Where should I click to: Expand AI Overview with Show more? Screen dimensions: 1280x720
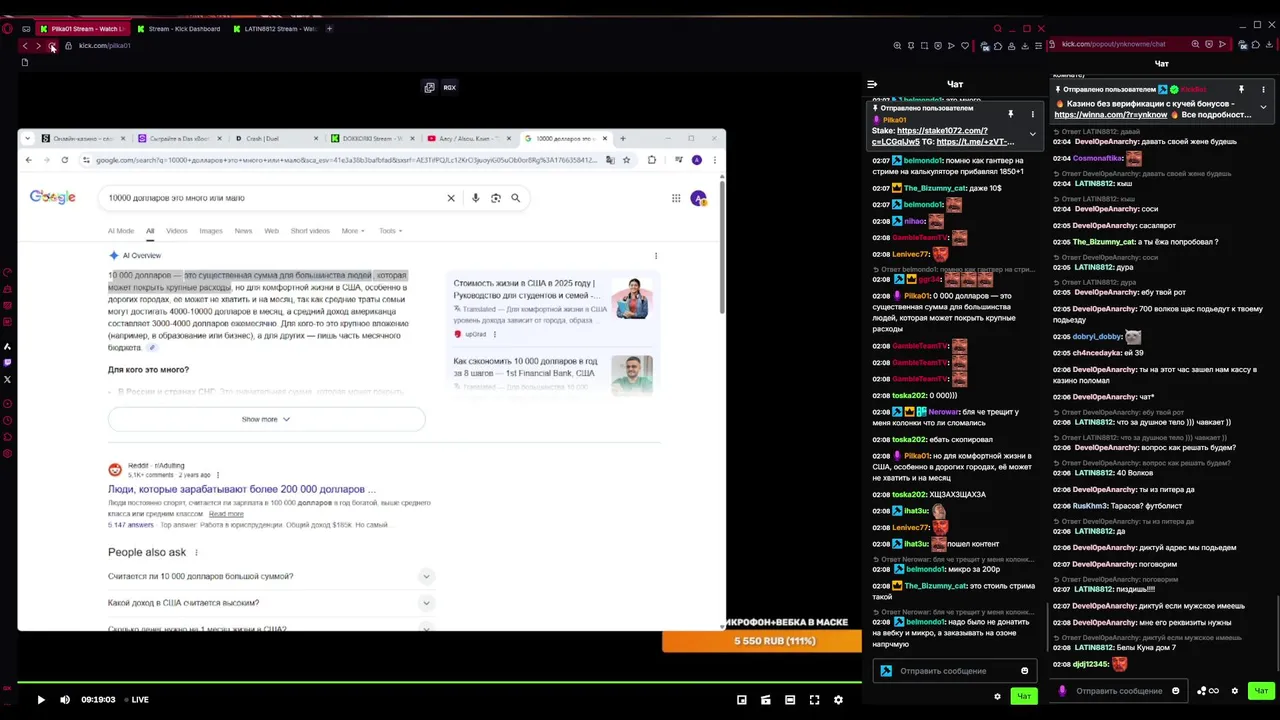coord(266,419)
